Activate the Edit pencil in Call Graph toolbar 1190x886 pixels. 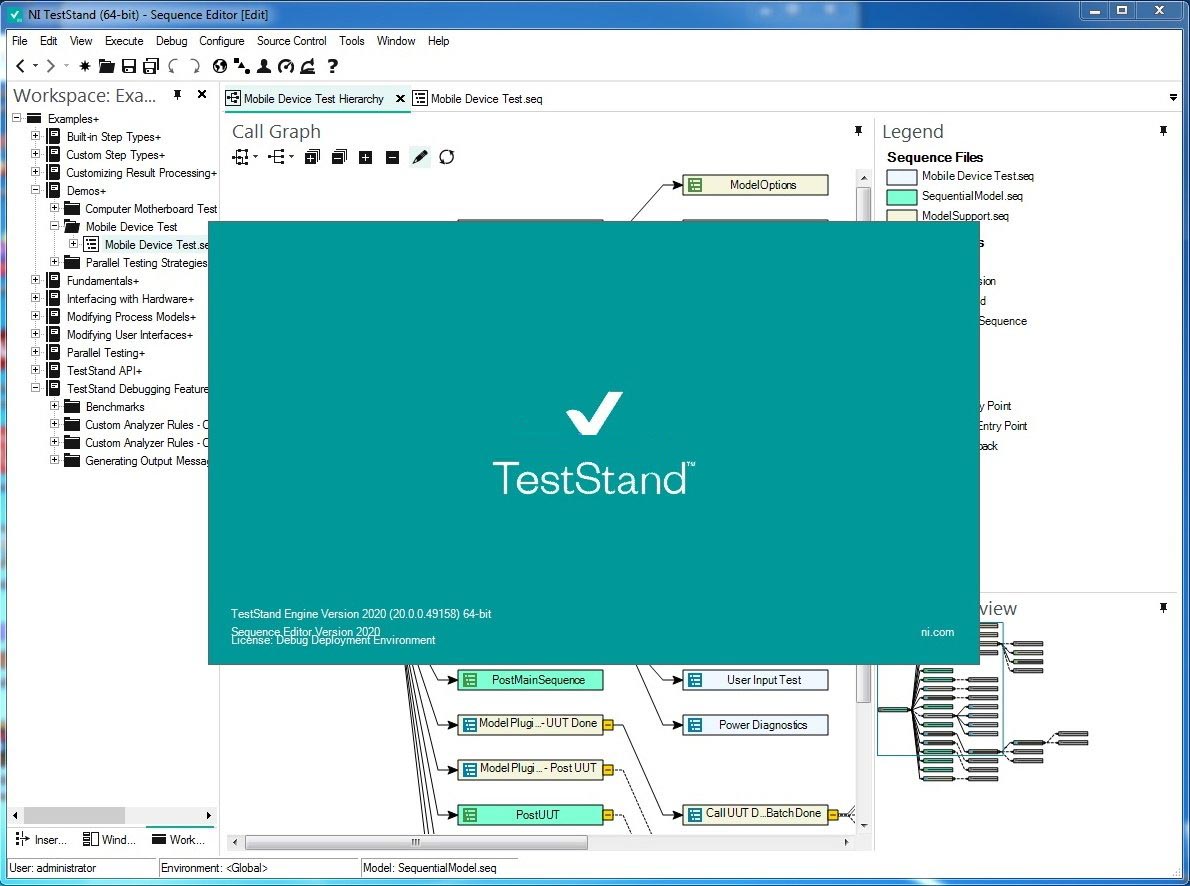click(419, 157)
